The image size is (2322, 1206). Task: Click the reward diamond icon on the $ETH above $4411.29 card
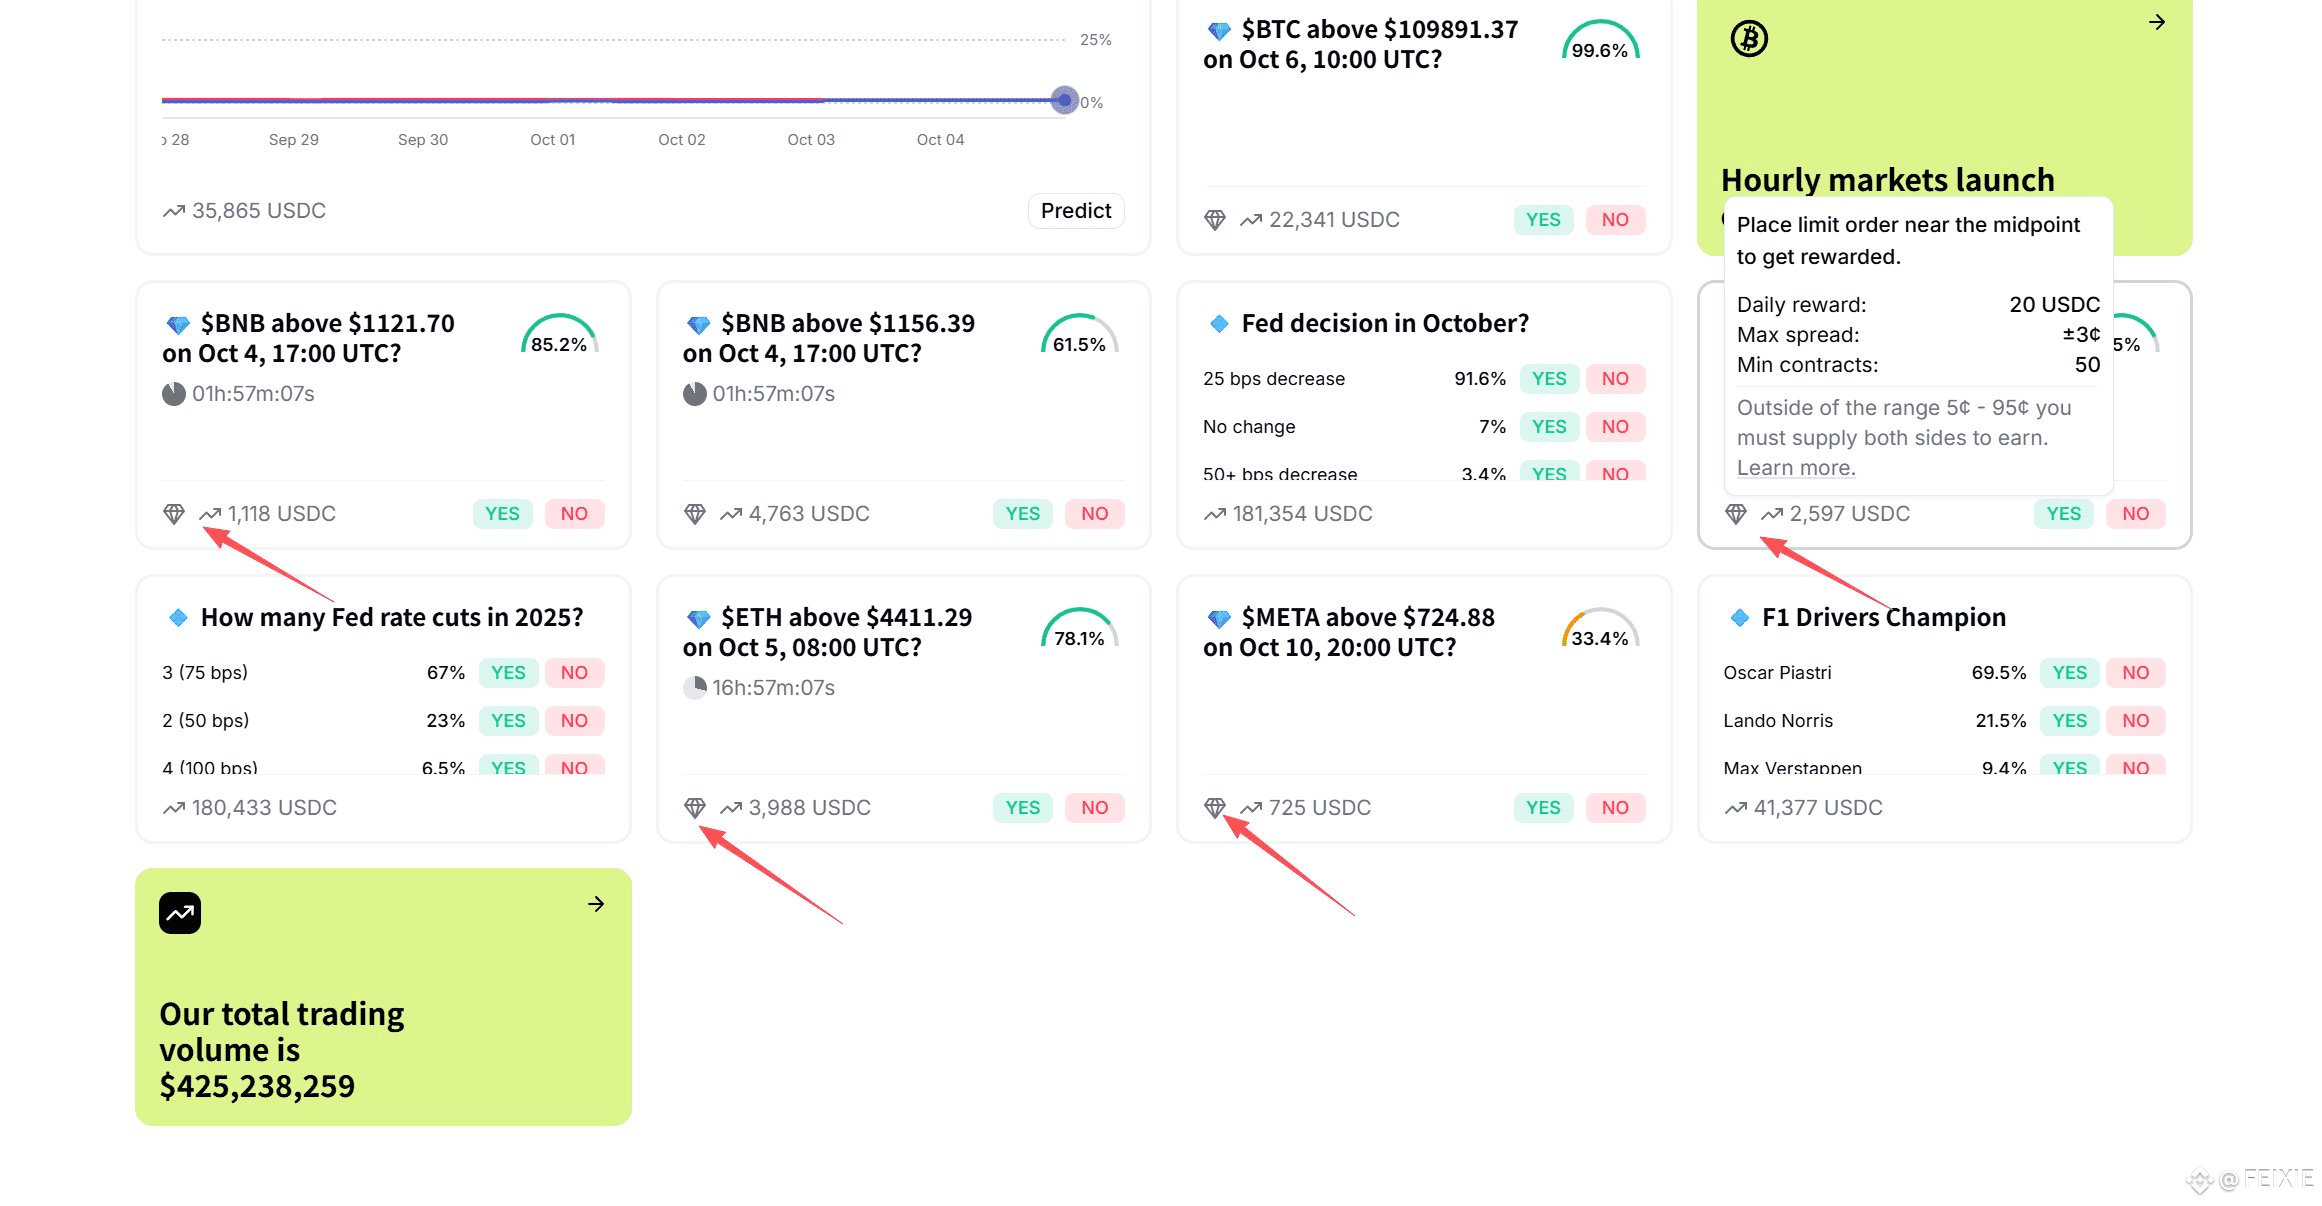(x=695, y=807)
